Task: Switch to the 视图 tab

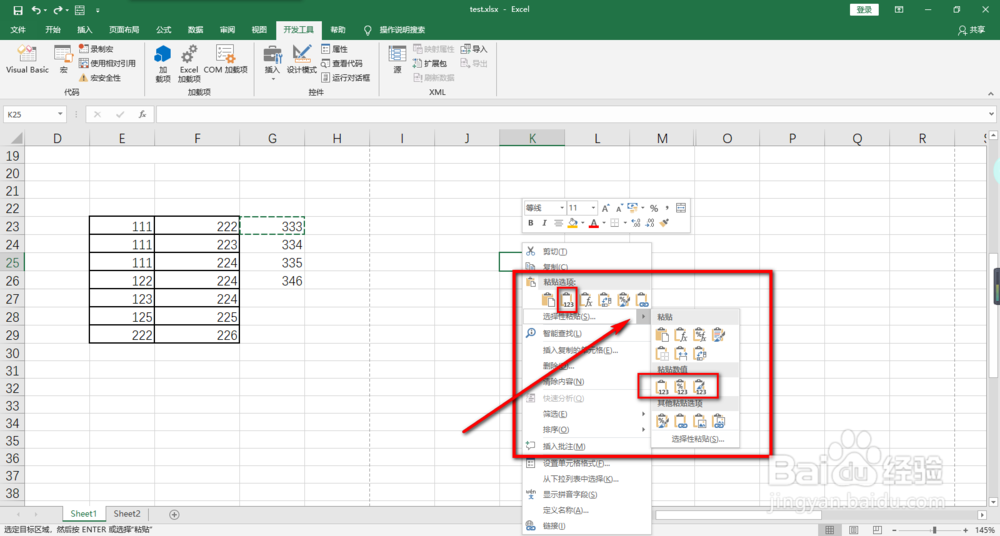Action: coord(259,29)
